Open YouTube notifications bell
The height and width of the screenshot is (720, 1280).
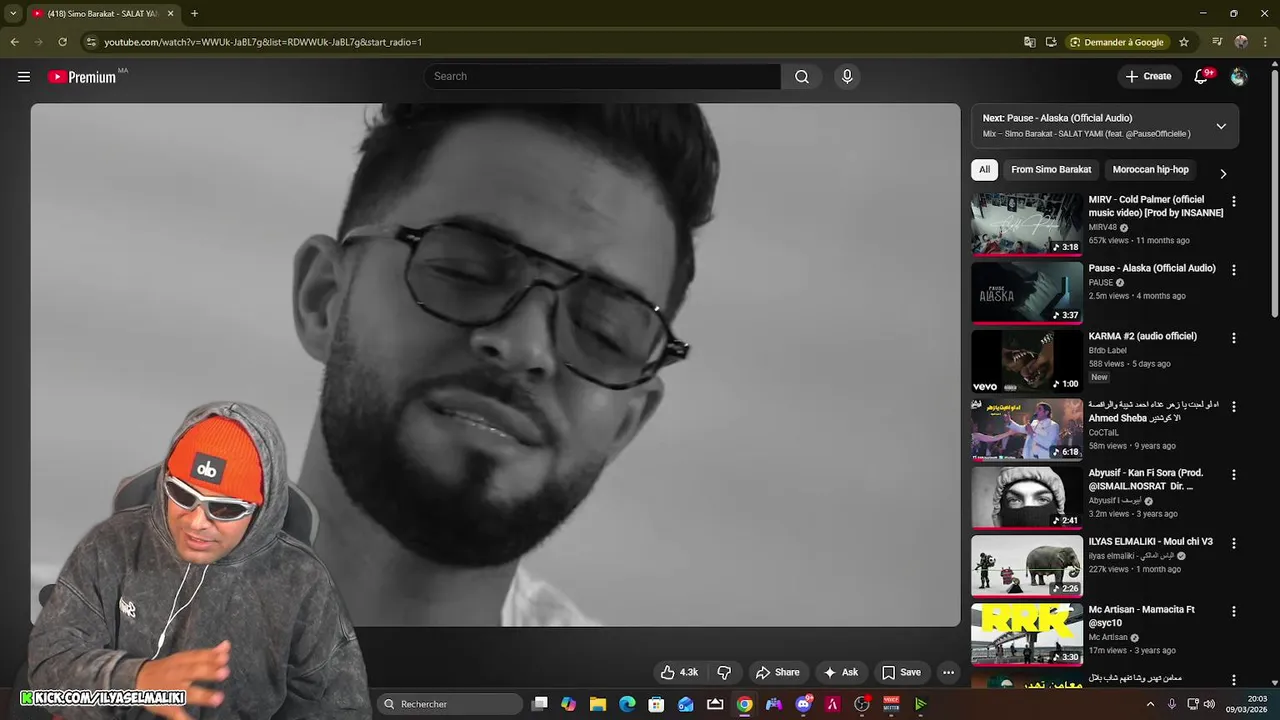click(x=1202, y=77)
